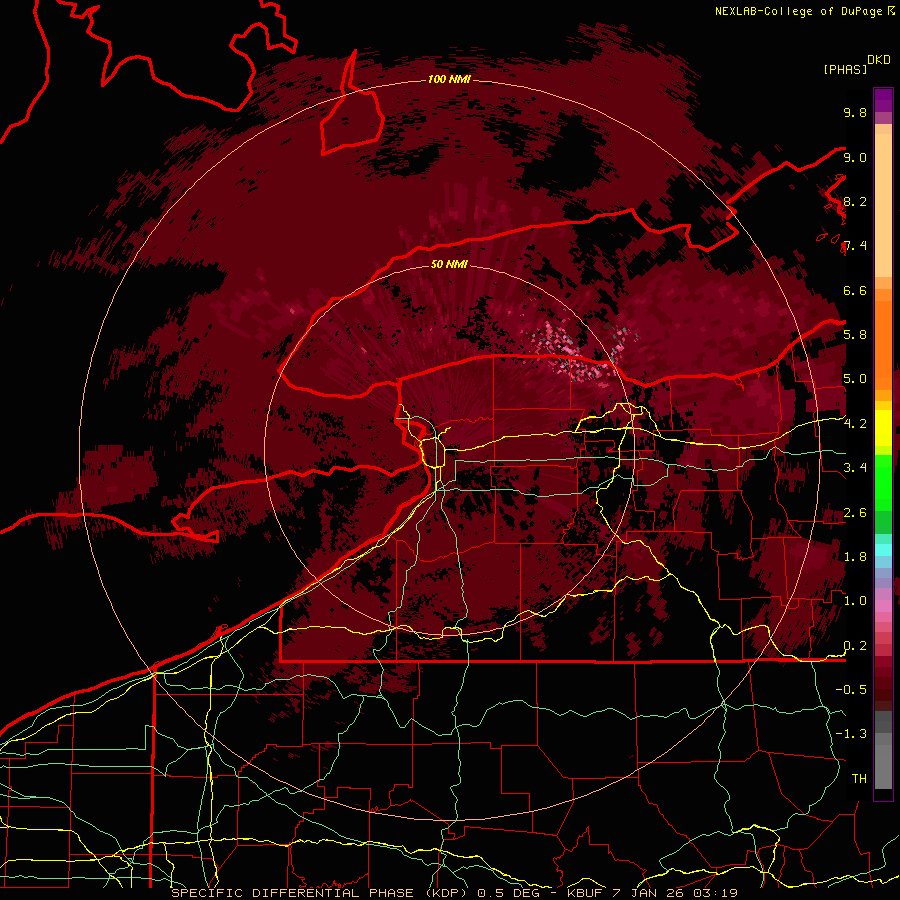Click the 2.6 value on the scale
Image resolution: width=900 pixels, height=900 pixels.
(855, 513)
